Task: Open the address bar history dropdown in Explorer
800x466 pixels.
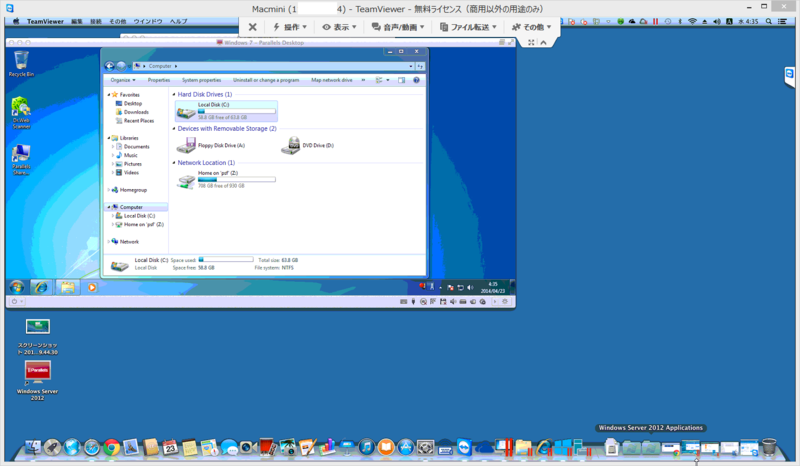Action: [411, 66]
